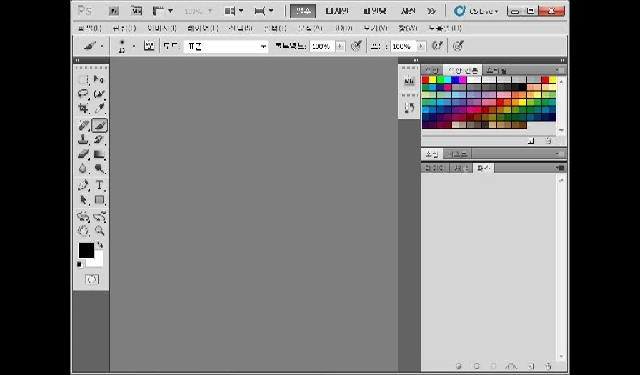This screenshot has height=375, width=640.
Task: Select the Zoom tool
Action: [x=99, y=231]
